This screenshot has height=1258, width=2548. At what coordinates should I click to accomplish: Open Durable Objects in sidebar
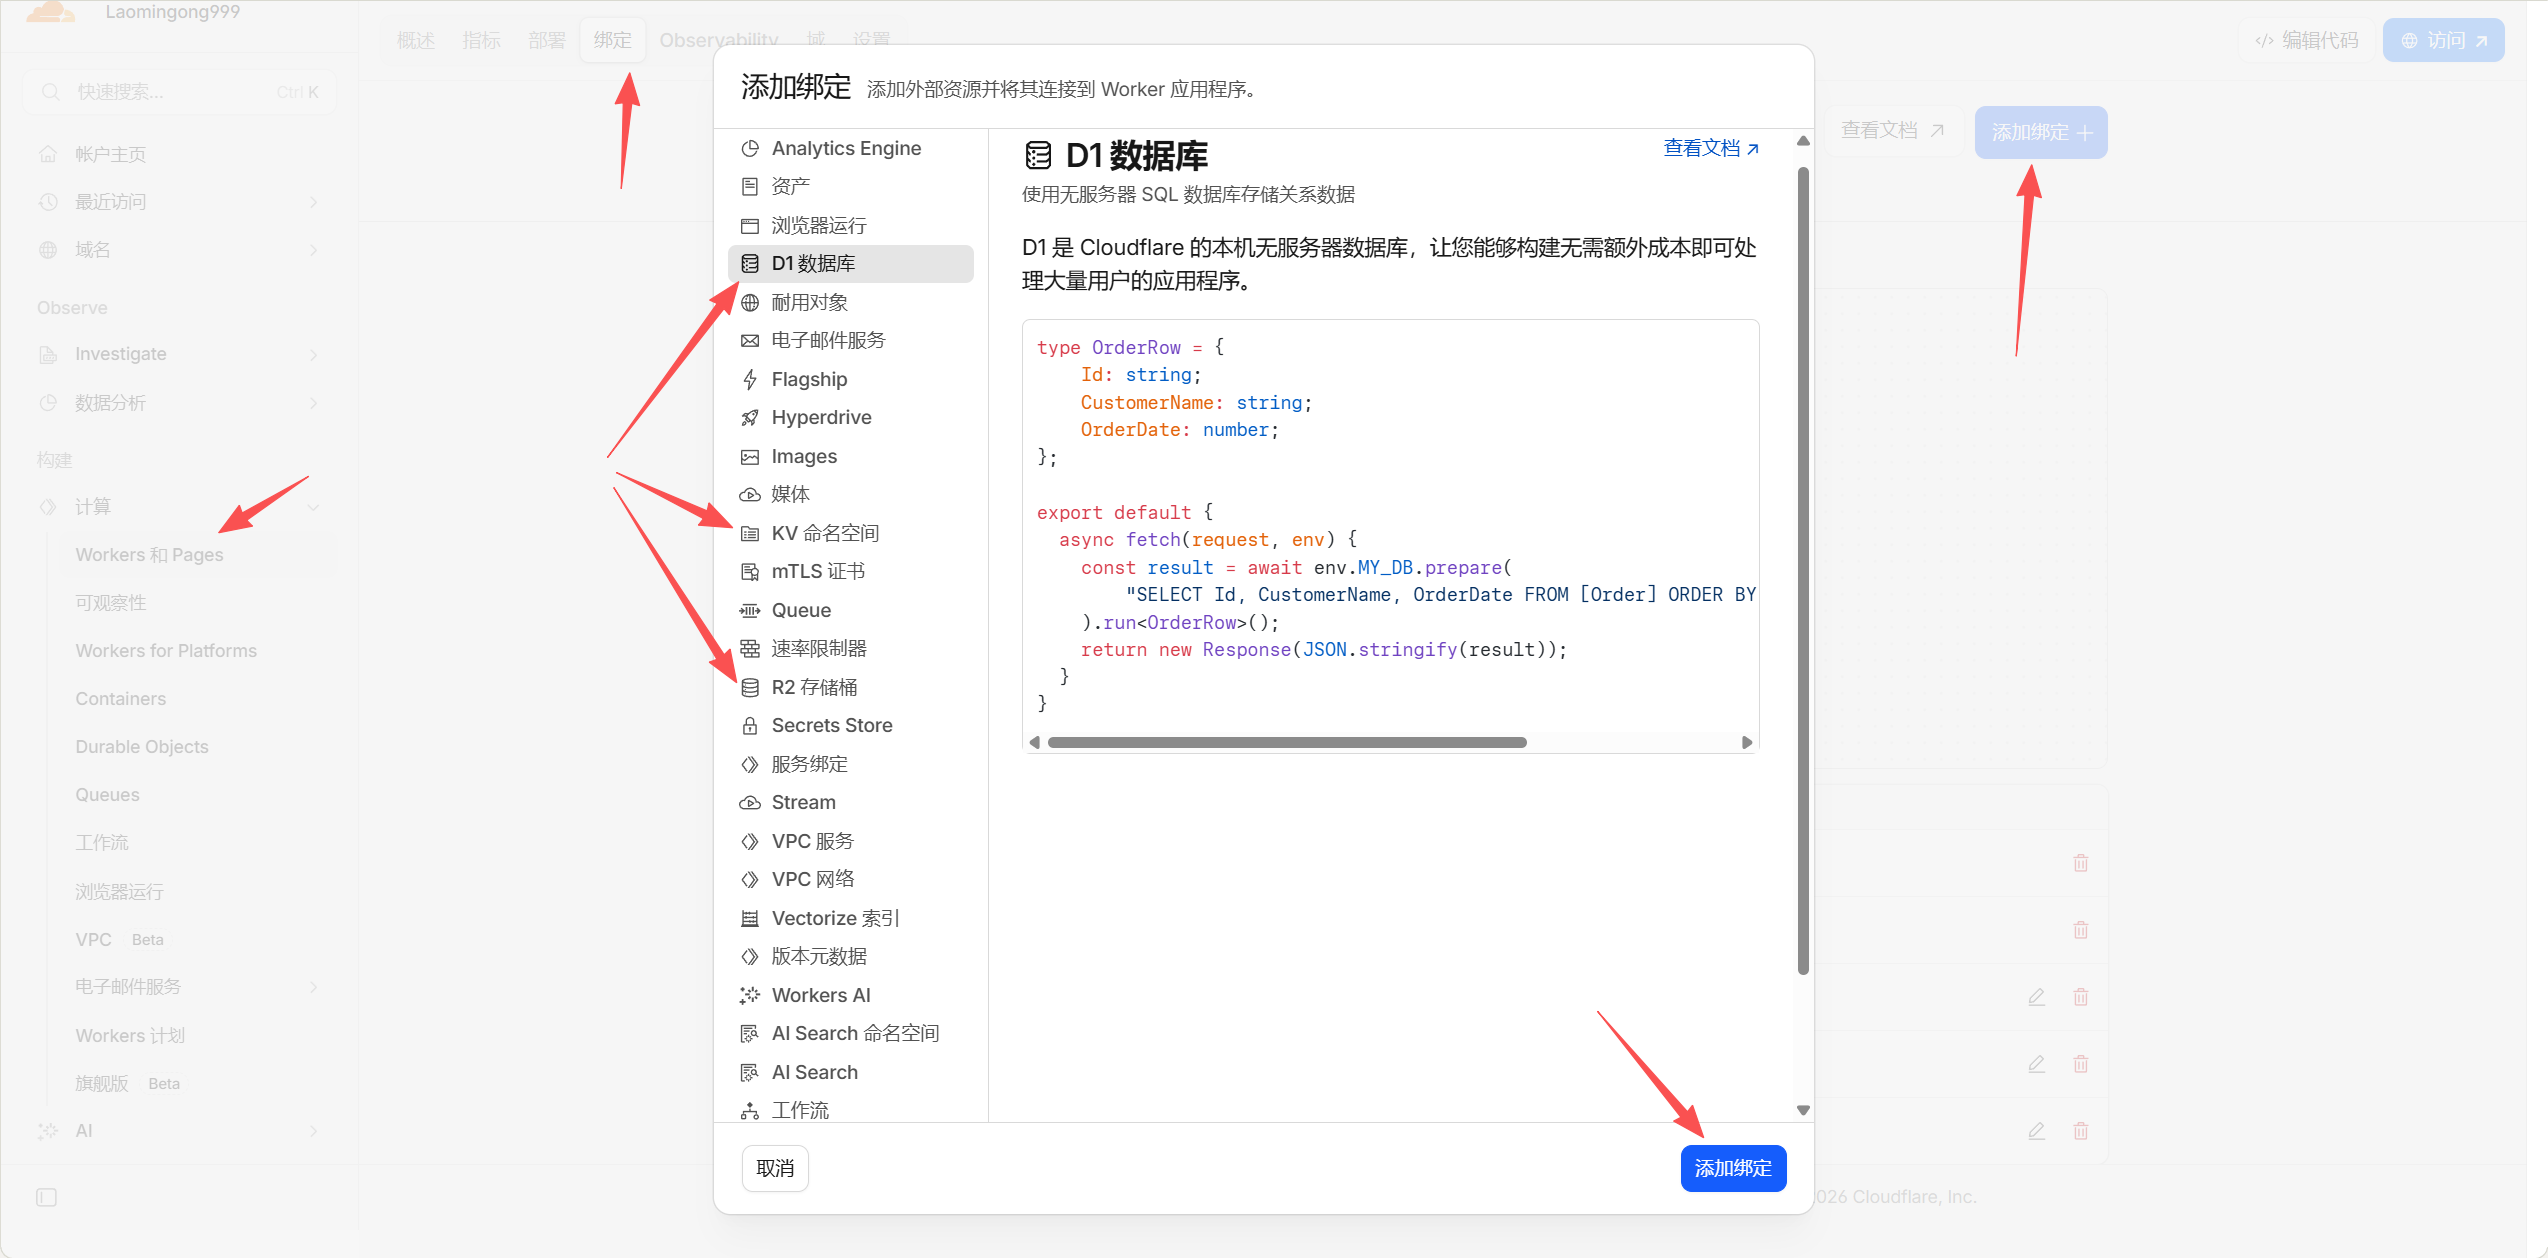pyautogui.click(x=142, y=747)
